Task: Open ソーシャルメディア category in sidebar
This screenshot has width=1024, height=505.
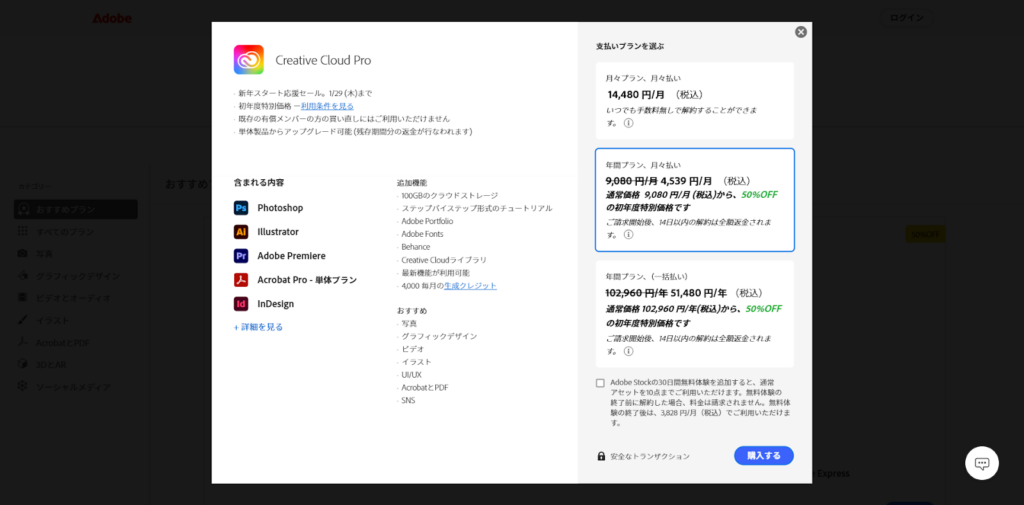Action: click(x=73, y=387)
